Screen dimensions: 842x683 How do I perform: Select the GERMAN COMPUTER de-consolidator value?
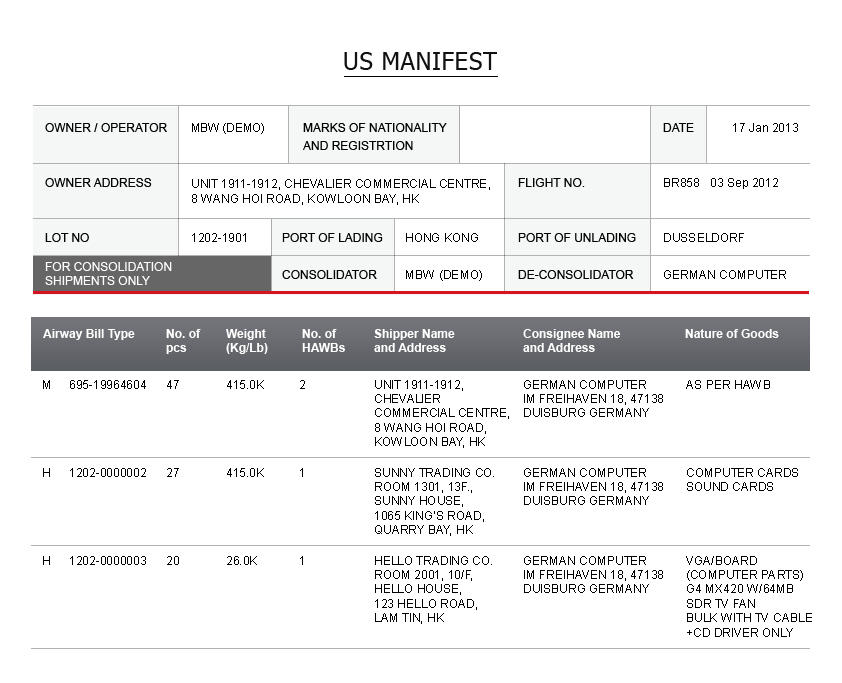tap(724, 274)
